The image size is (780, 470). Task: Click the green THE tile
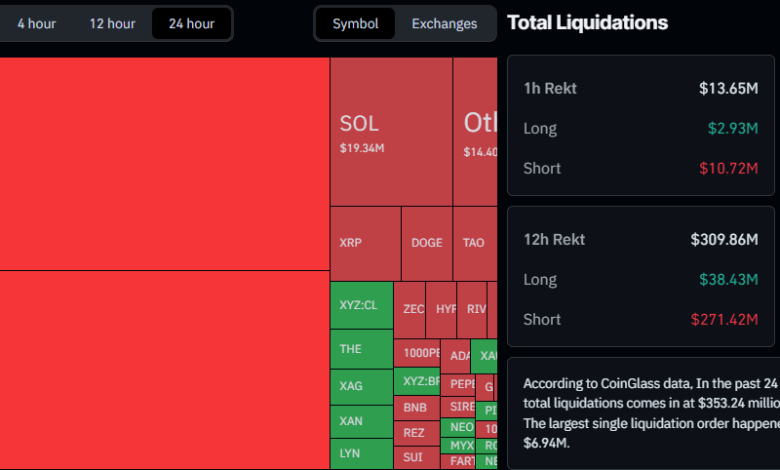361,349
